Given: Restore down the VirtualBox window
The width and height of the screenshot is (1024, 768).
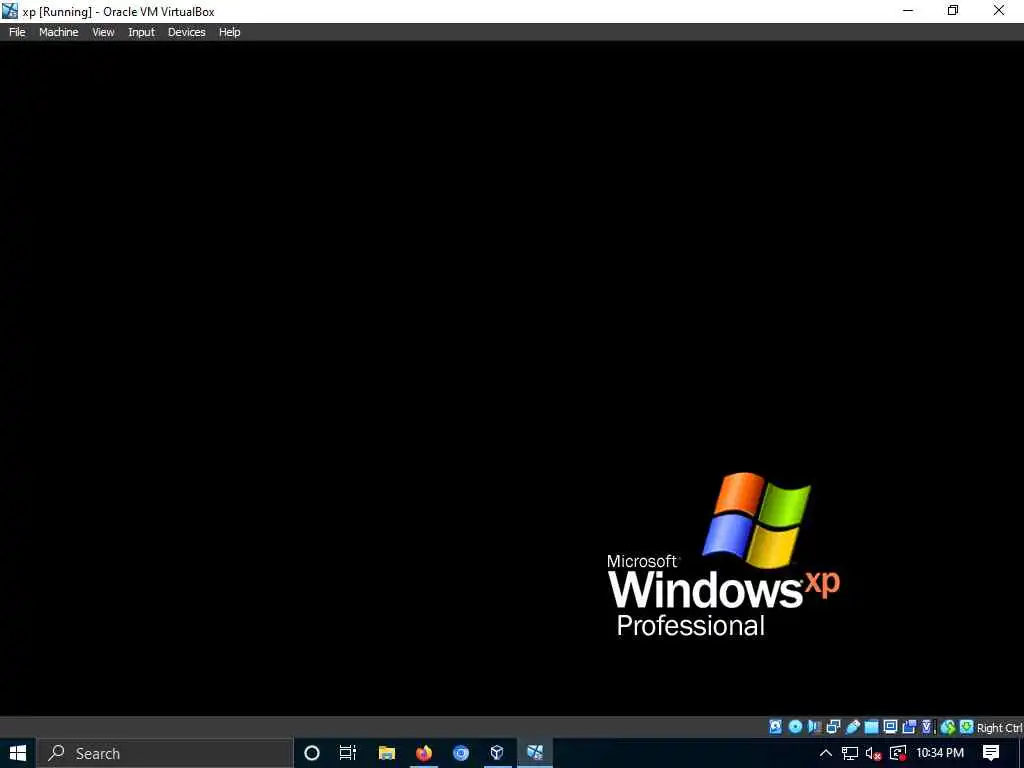Looking at the screenshot, I should pos(953,10).
